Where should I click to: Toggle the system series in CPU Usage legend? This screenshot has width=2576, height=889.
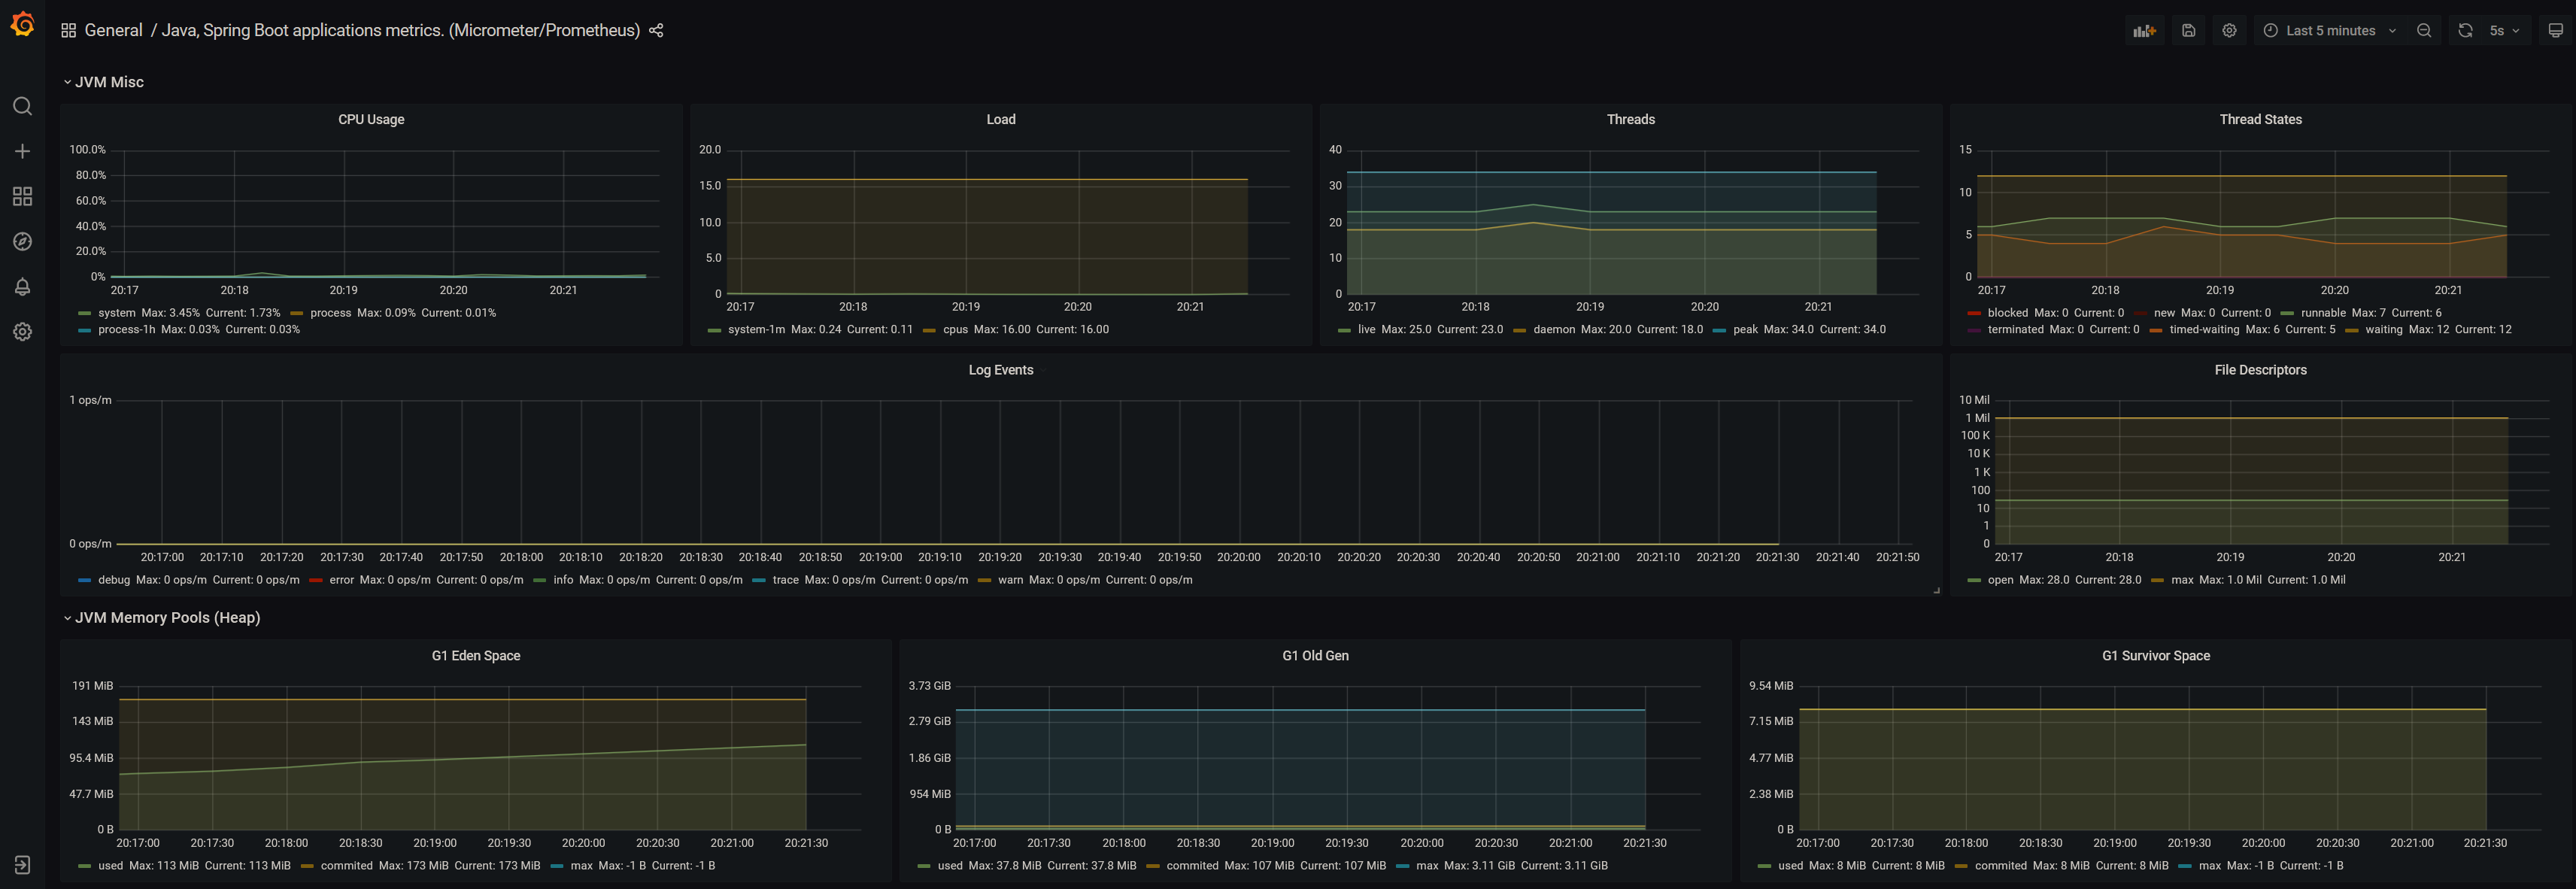[116, 313]
